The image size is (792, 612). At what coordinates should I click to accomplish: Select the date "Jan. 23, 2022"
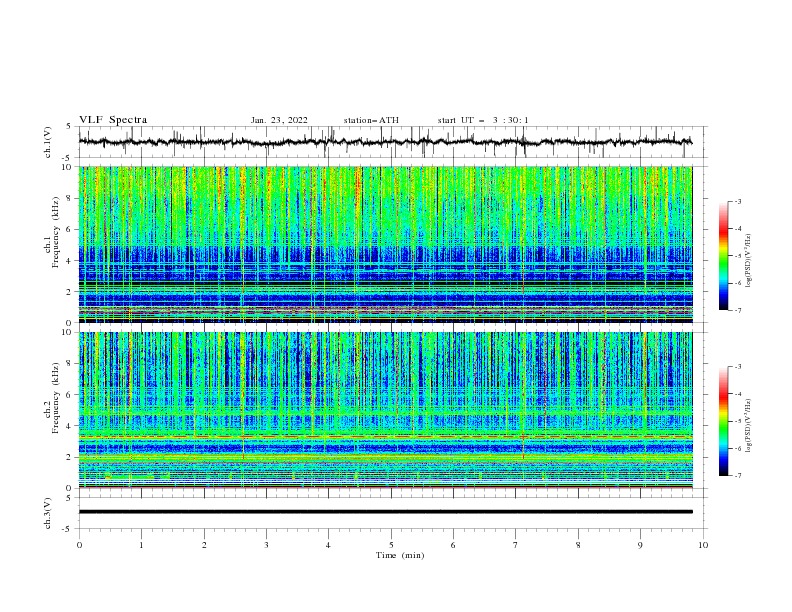point(279,120)
